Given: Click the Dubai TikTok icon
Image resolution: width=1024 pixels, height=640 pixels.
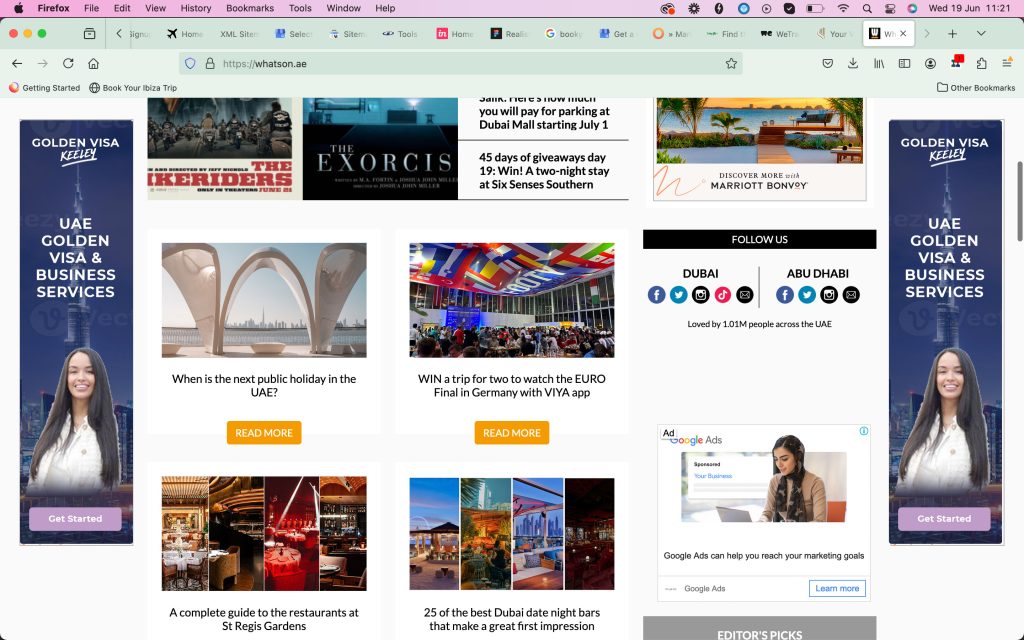Looking at the screenshot, I should click(x=723, y=295).
